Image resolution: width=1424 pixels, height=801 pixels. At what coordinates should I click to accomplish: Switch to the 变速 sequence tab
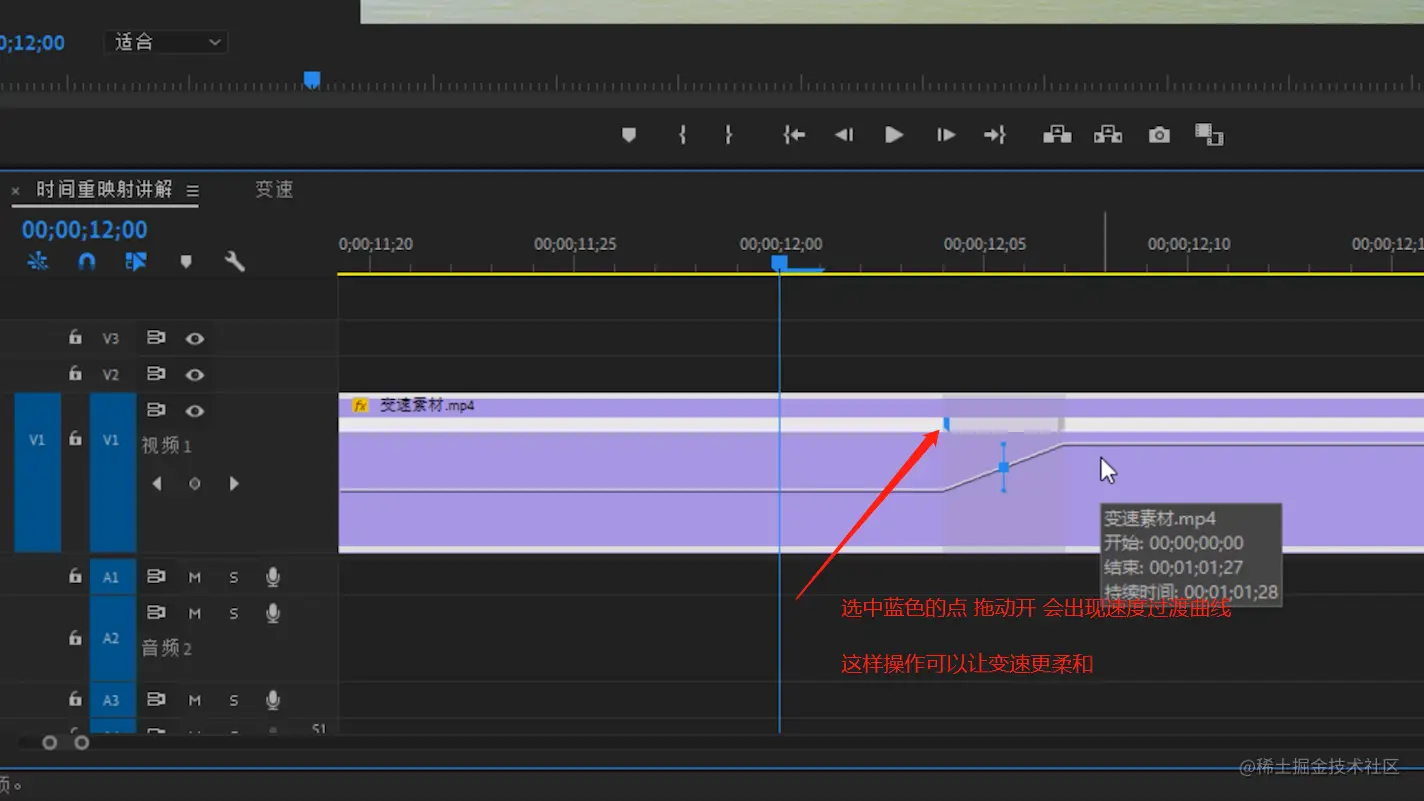tap(274, 190)
